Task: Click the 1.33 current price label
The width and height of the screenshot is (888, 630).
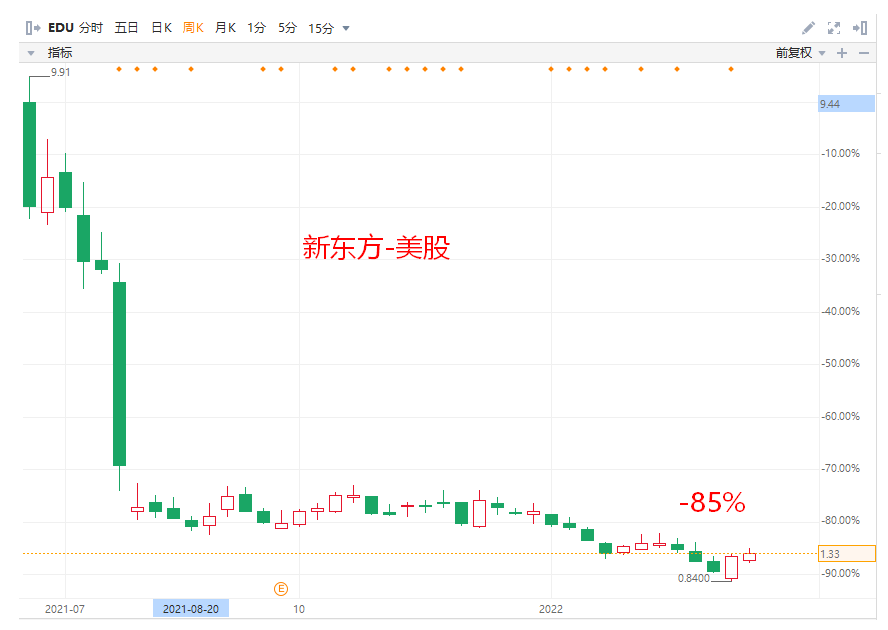Action: click(846, 554)
